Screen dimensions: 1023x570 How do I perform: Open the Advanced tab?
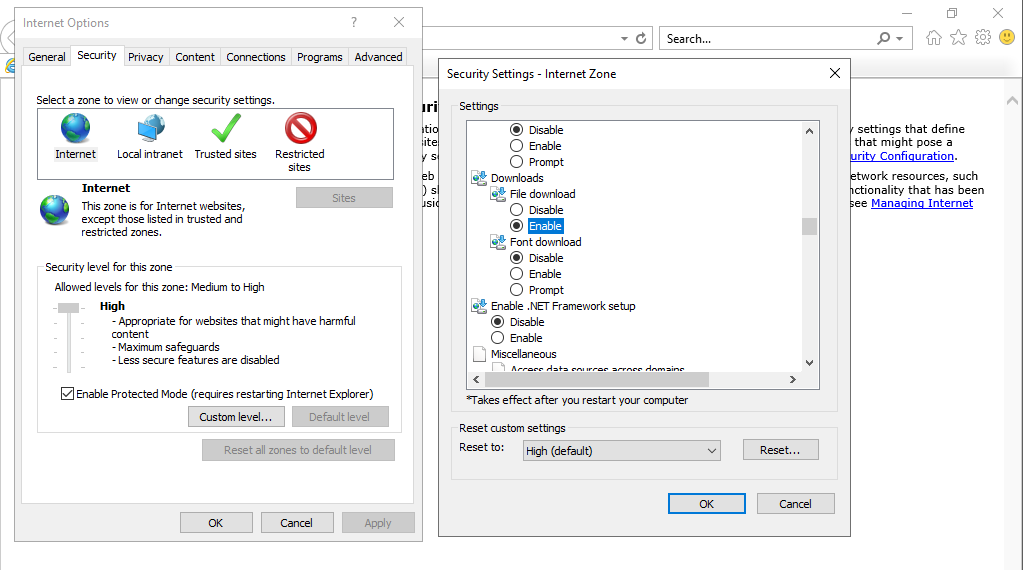tap(378, 57)
